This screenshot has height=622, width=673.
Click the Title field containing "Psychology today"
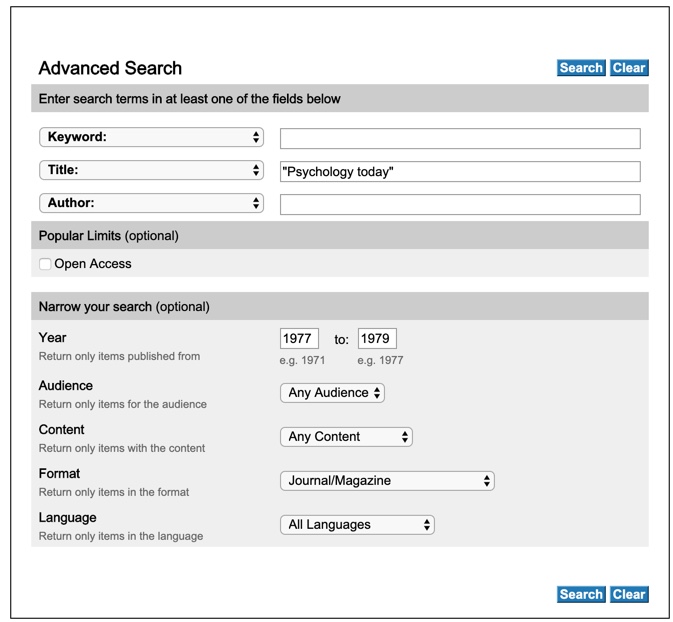(x=460, y=172)
